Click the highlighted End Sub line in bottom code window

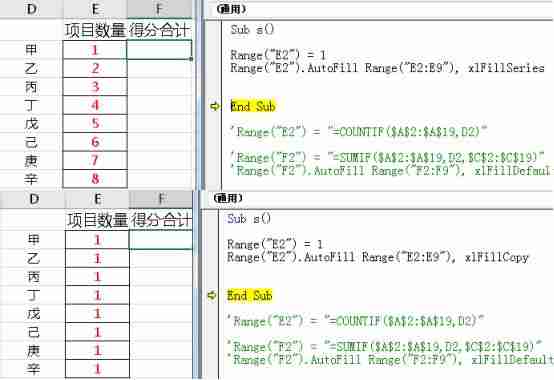coord(249,295)
